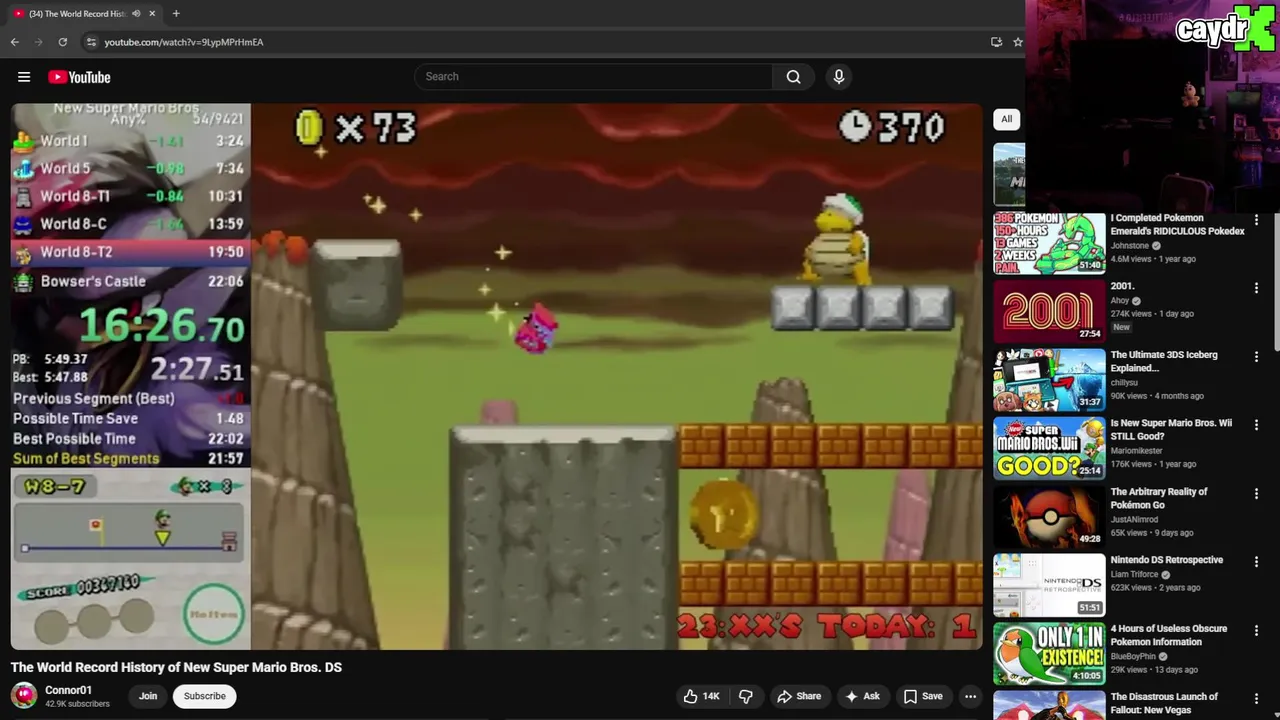Open the options menu for Disastrous Launch of Fallout
The image size is (1280, 720).
1256,699
